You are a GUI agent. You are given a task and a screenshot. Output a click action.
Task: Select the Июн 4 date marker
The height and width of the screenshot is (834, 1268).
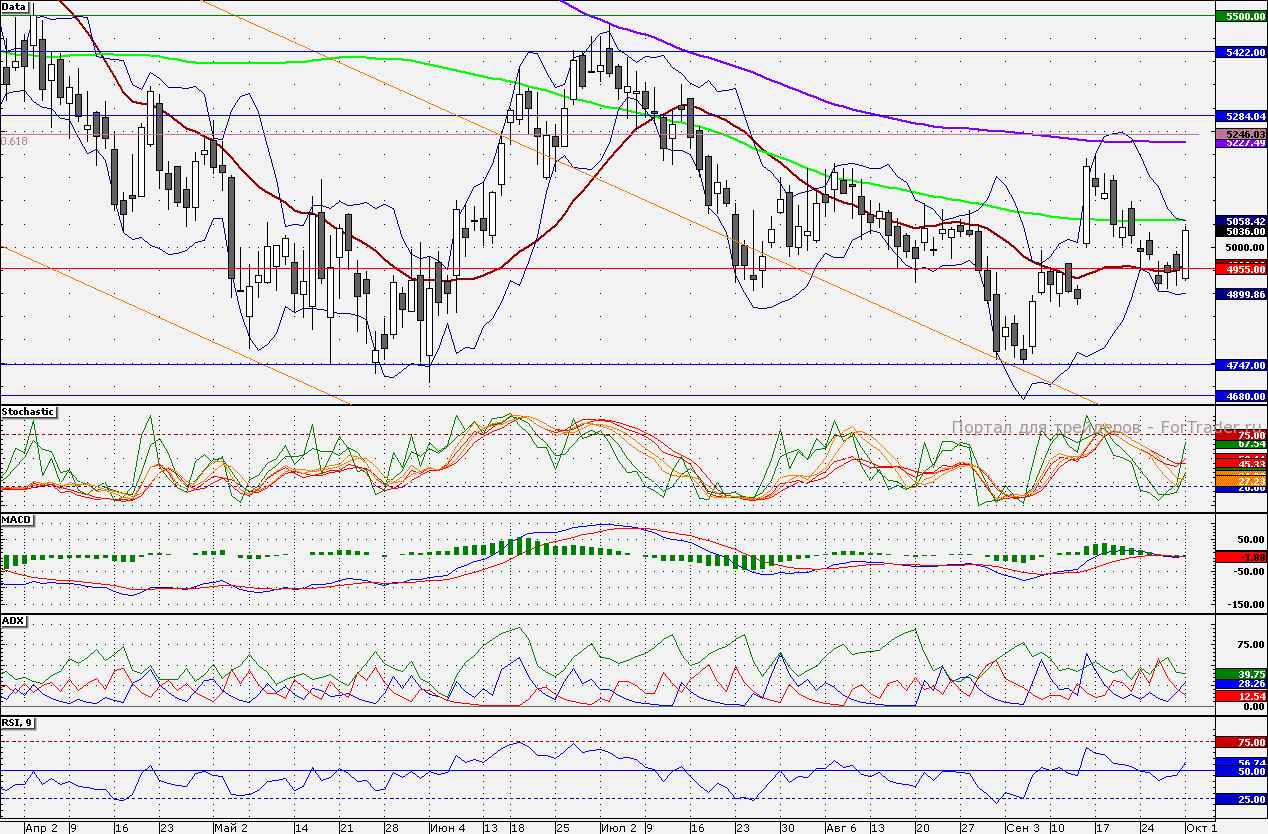coord(446,828)
